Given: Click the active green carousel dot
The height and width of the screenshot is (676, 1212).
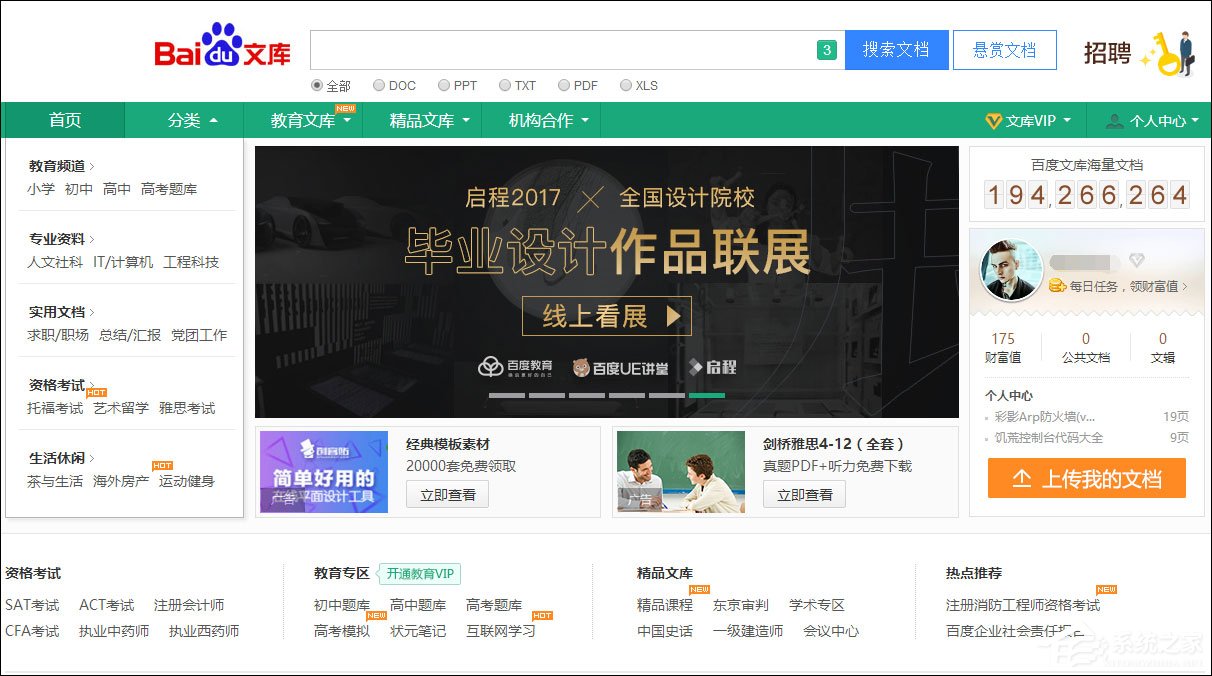Looking at the screenshot, I should tap(705, 395).
